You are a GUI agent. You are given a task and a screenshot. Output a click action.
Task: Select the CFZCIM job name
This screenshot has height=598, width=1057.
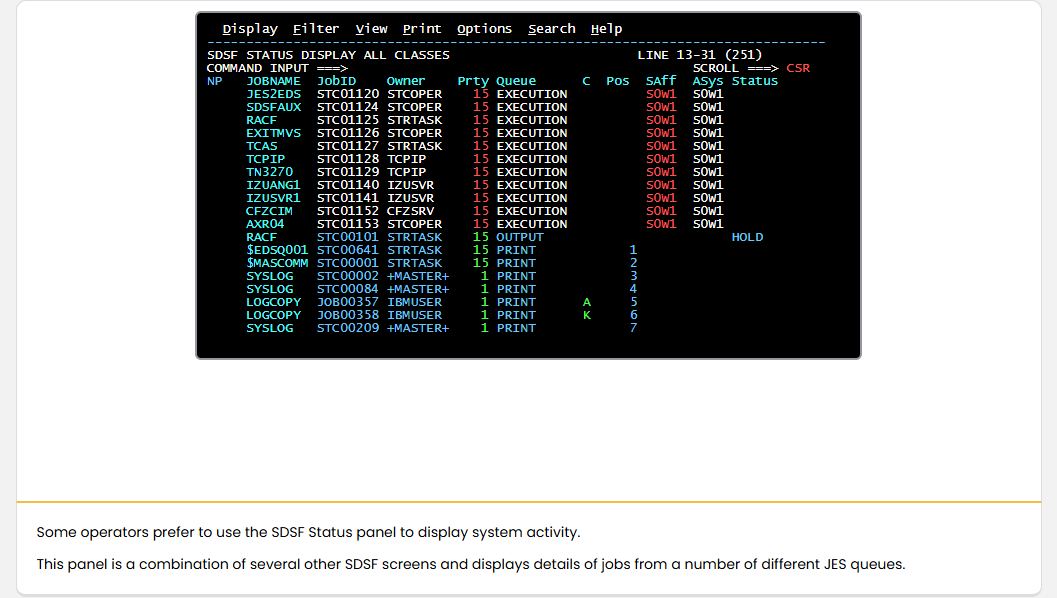tap(270, 211)
